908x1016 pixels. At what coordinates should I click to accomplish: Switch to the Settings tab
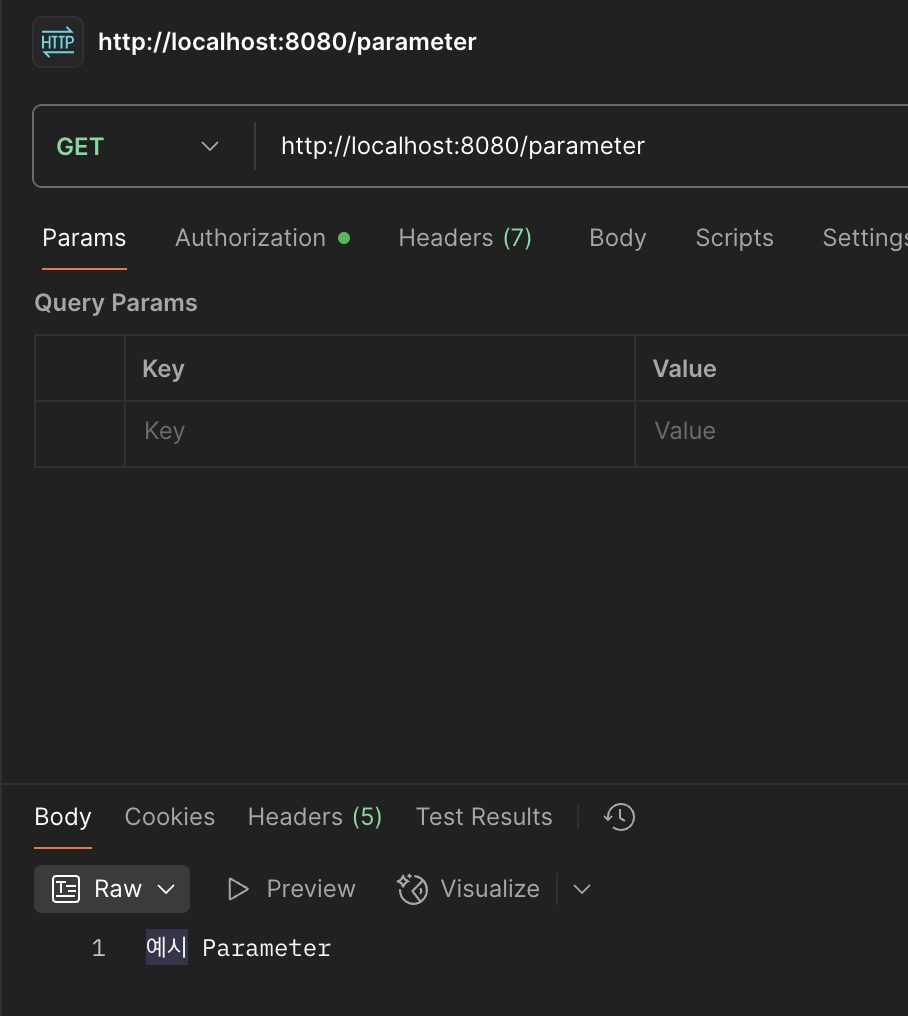point(864,238)
